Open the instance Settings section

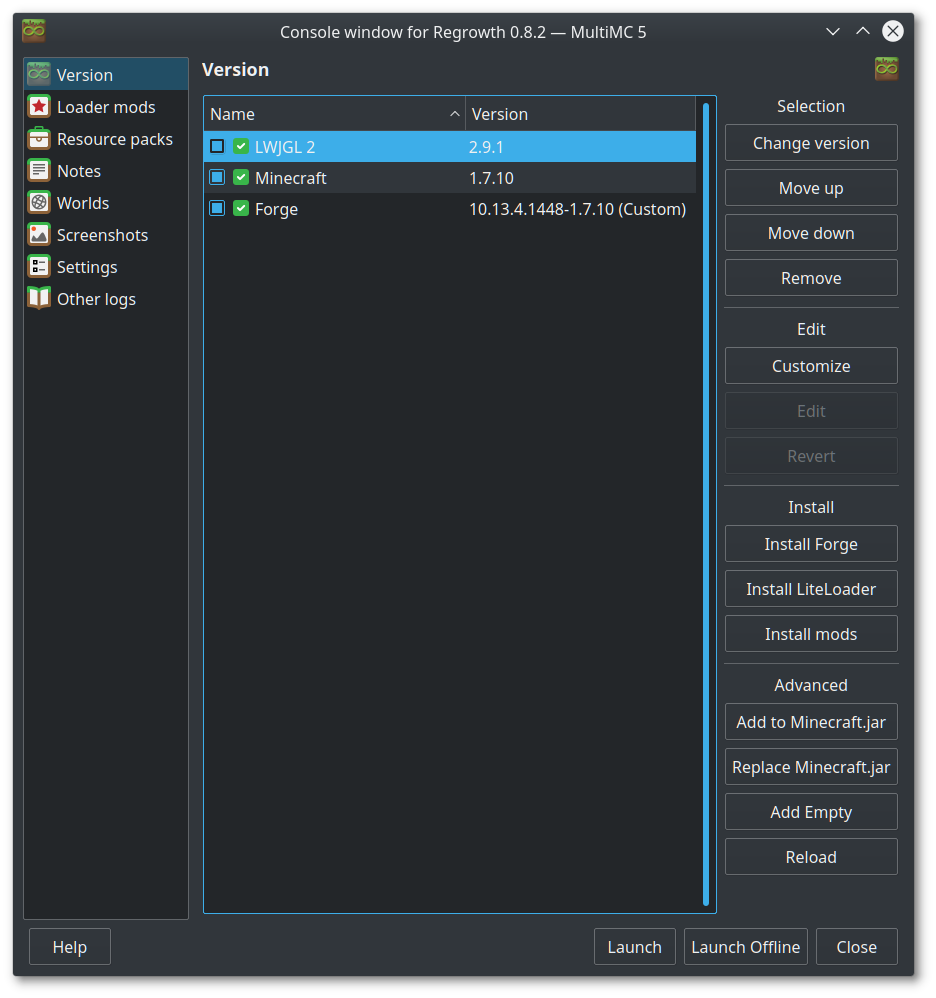[86, 266]
